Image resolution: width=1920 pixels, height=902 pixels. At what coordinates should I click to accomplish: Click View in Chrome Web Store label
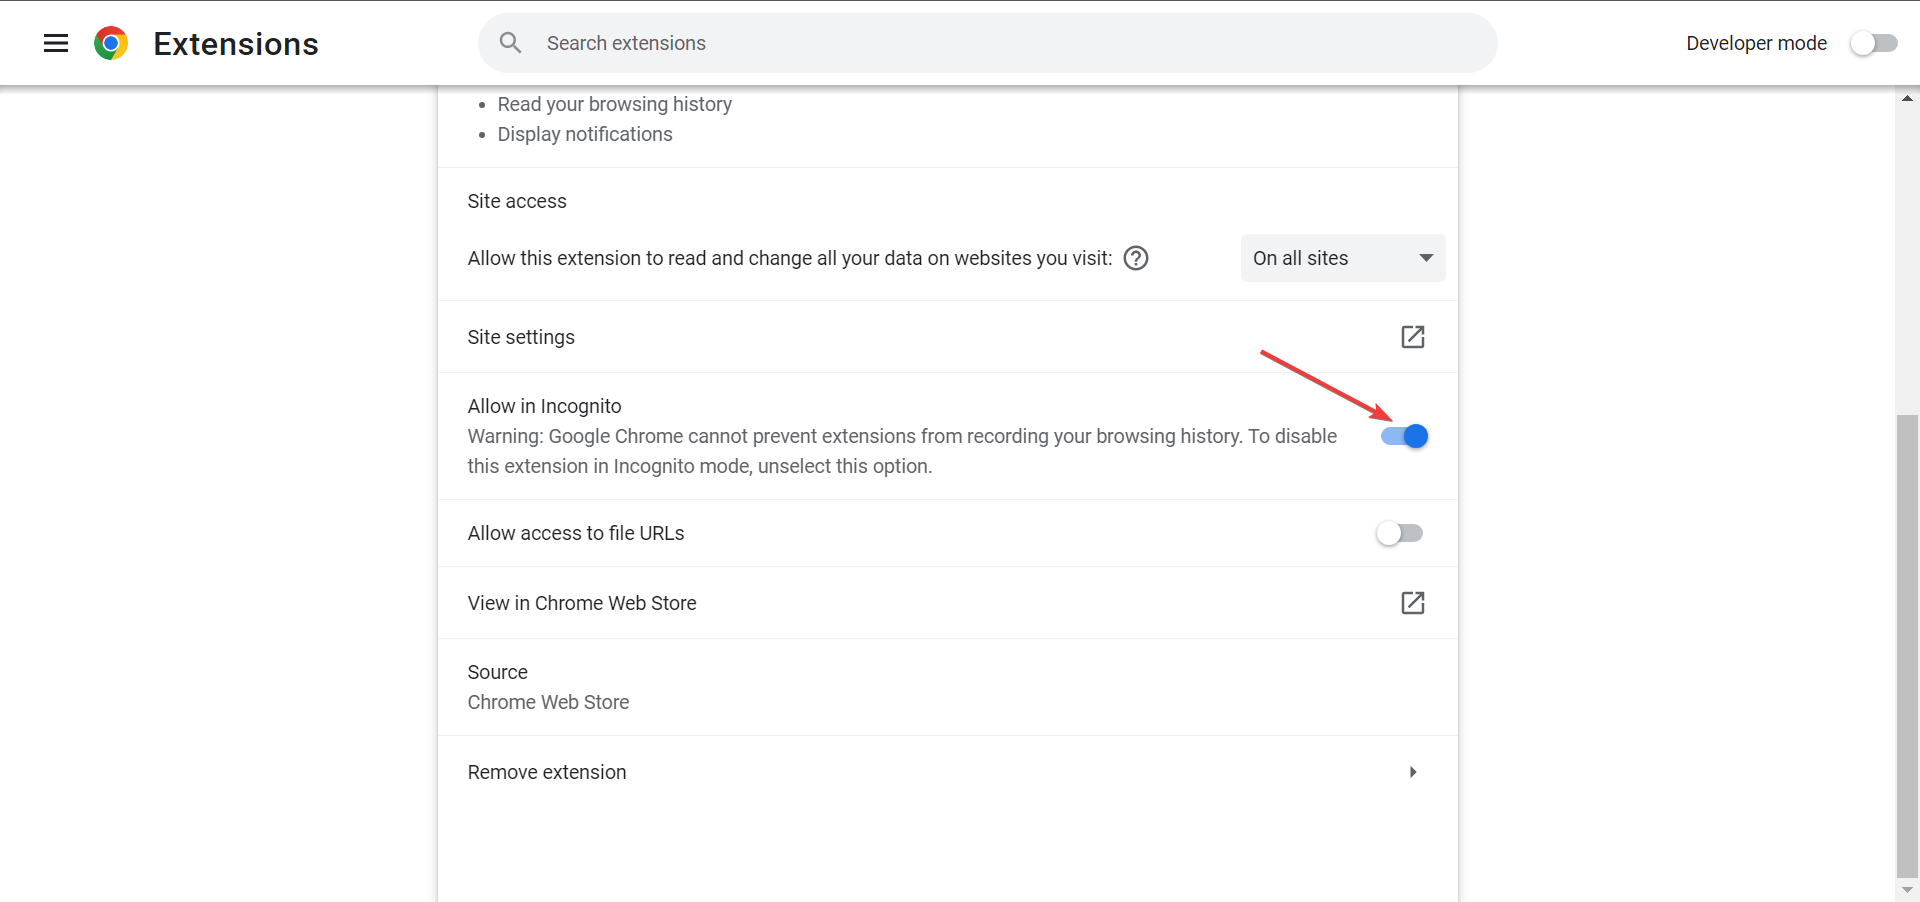[582, 603]
